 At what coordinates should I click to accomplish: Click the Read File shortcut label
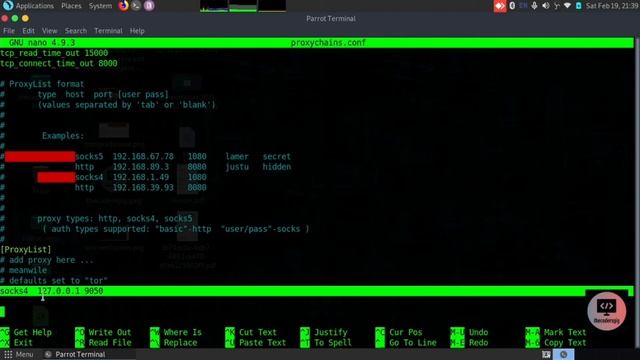pyautogui.click(x=110, y=342)
